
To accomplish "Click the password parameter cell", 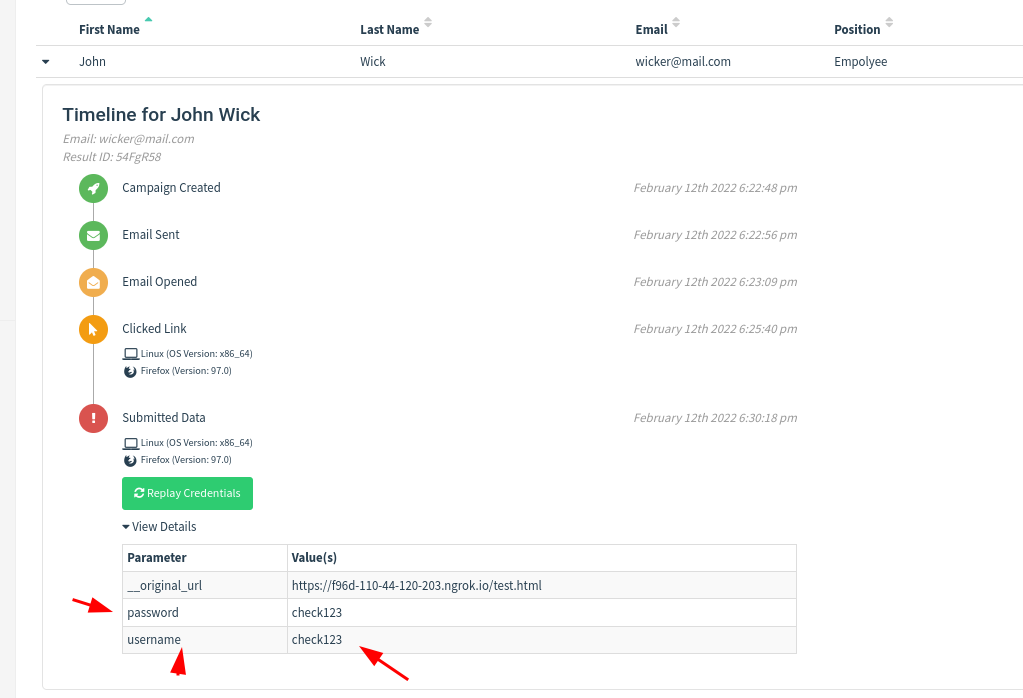I will pyautogui.click(x=205, y=613).
